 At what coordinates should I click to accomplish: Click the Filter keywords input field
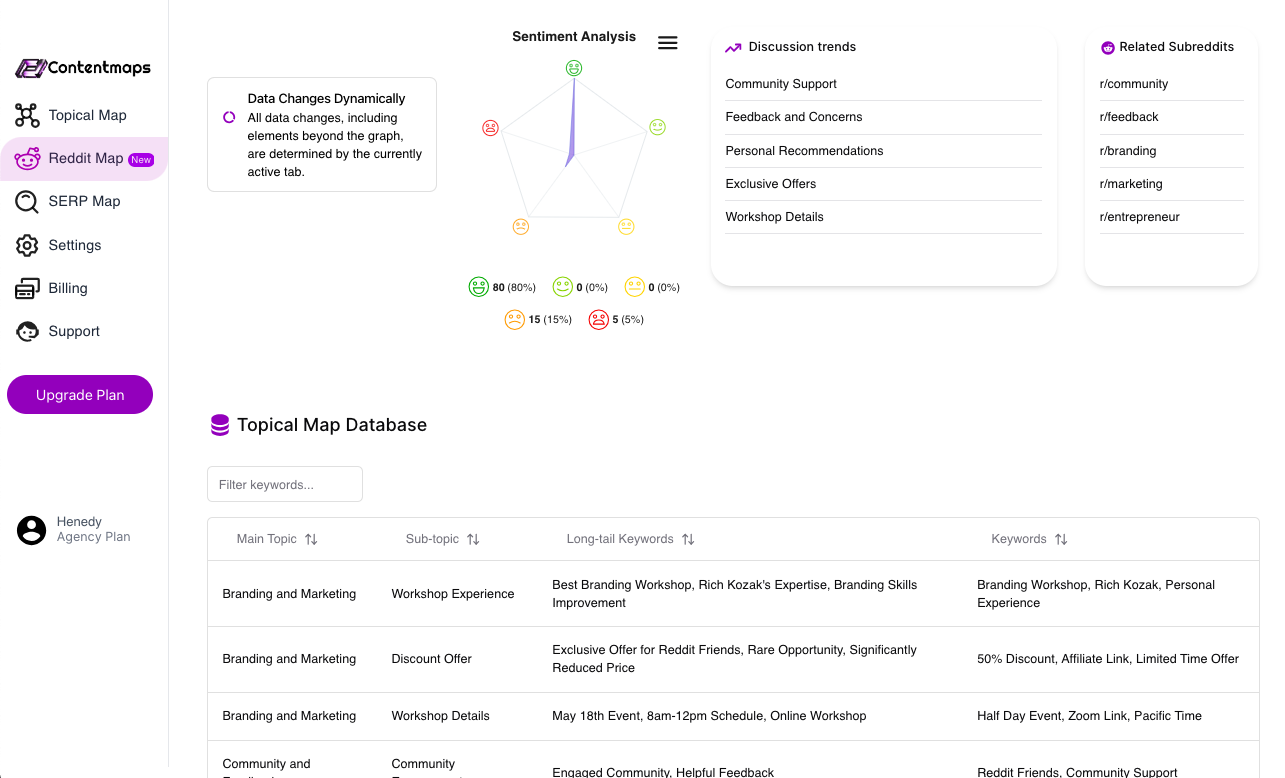[284, 484]
